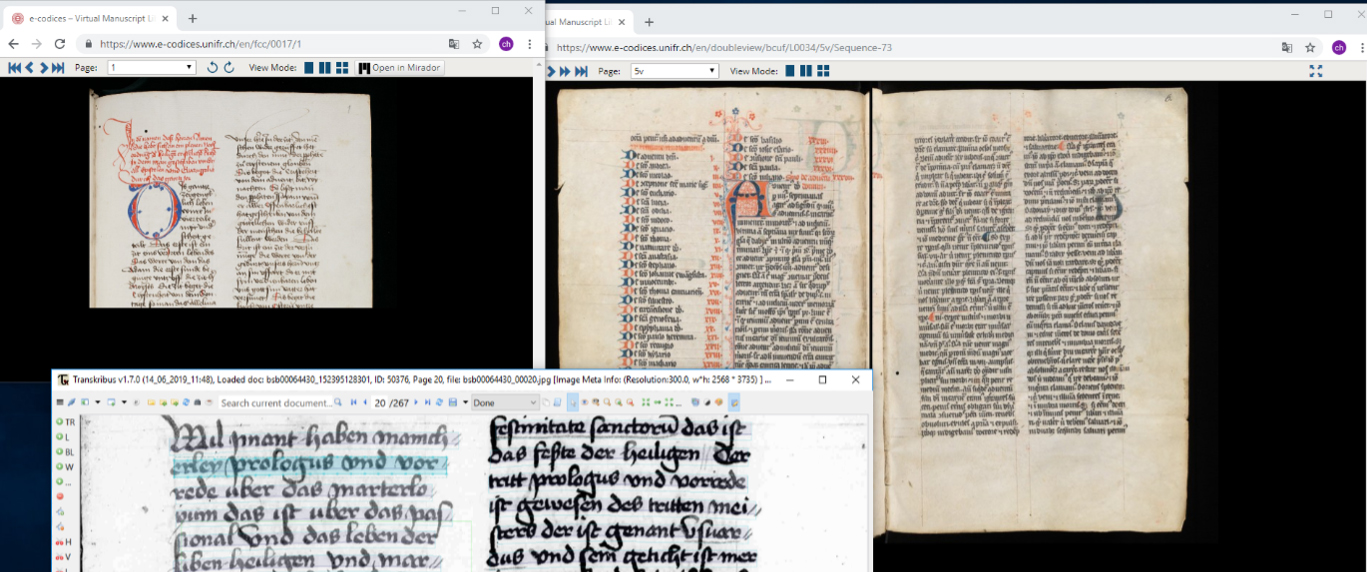1367x572 pixels.
Task: Jump to last page in right viewer
Action: tap(581, 71)
